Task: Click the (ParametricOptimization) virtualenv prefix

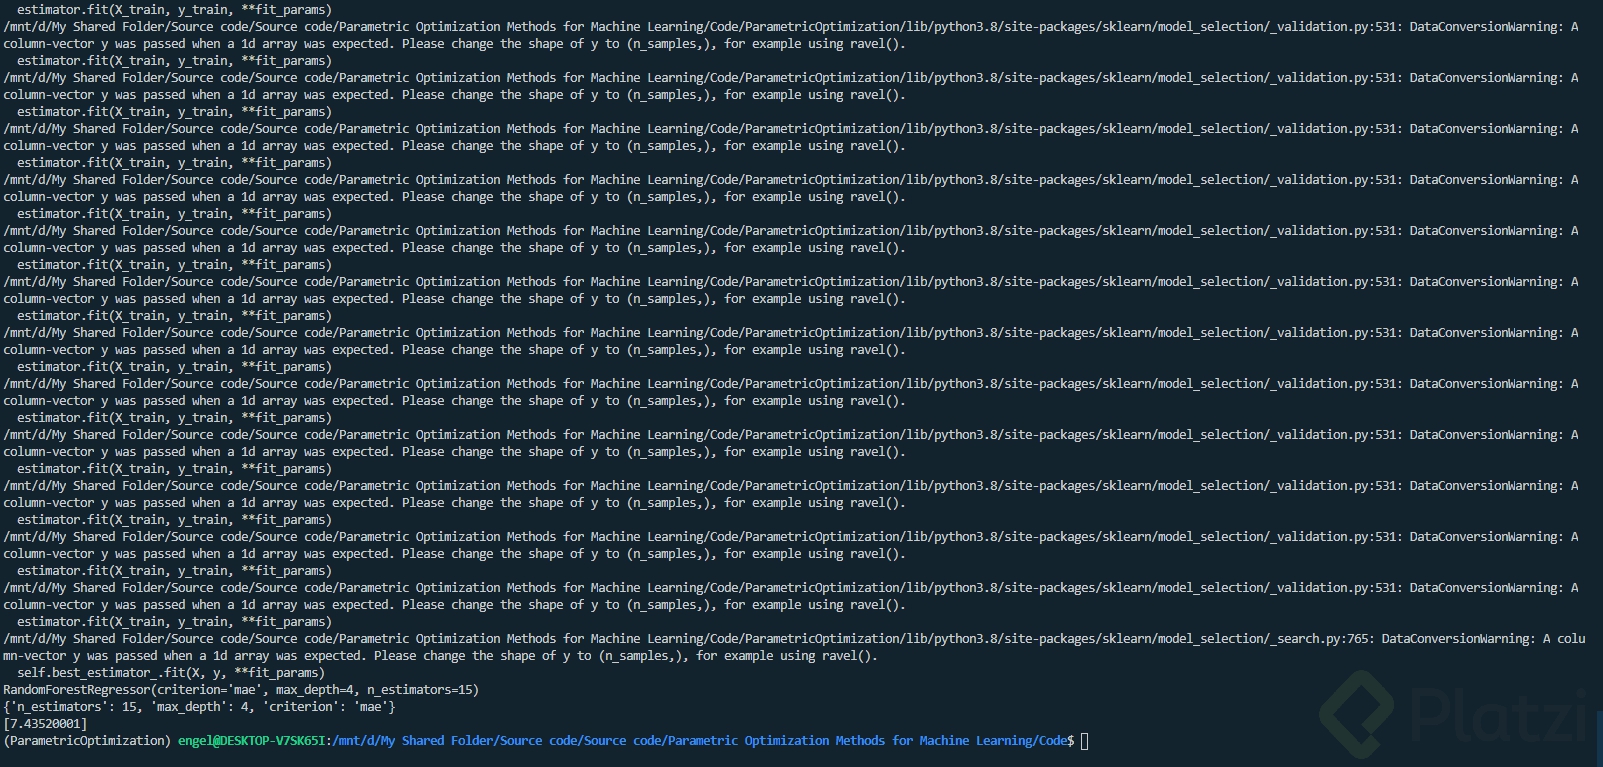Action: [88, 741]
